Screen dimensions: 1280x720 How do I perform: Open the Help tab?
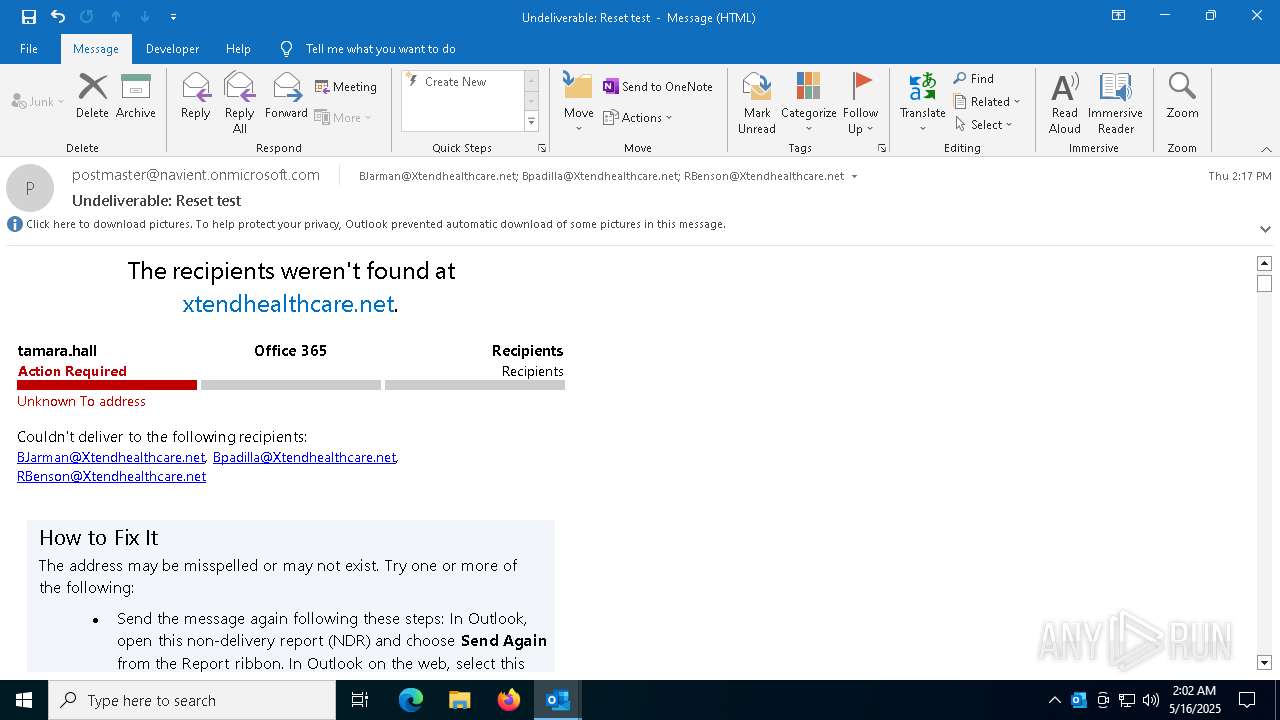point(238,49)
